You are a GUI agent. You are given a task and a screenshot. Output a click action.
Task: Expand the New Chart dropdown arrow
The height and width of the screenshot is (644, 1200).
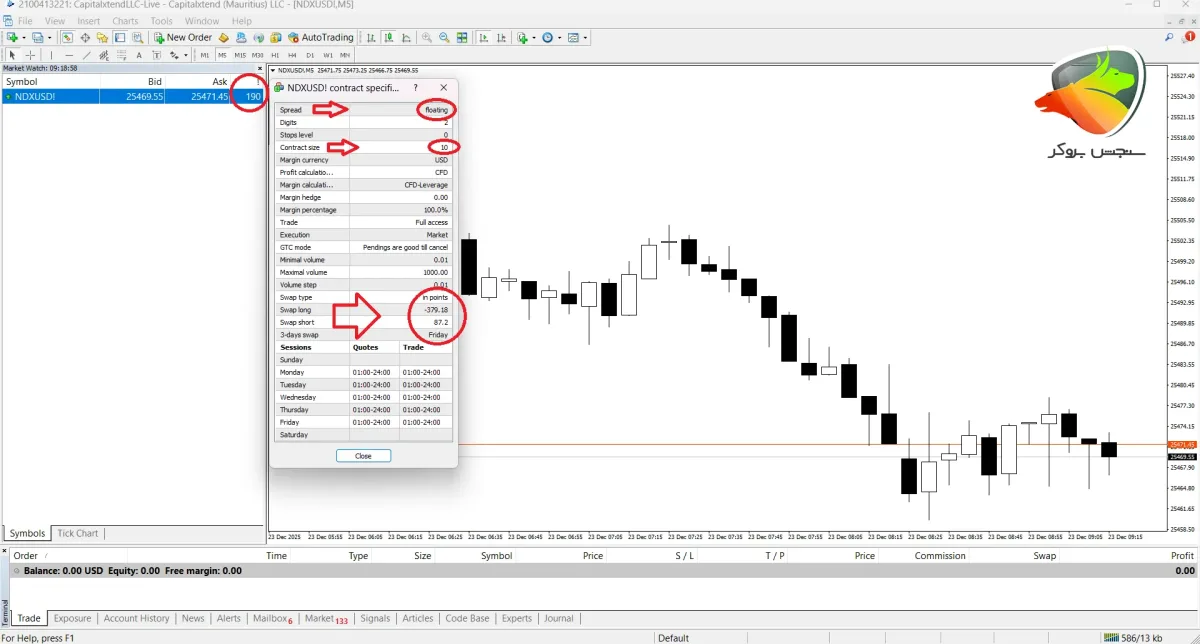click(24, 37)
